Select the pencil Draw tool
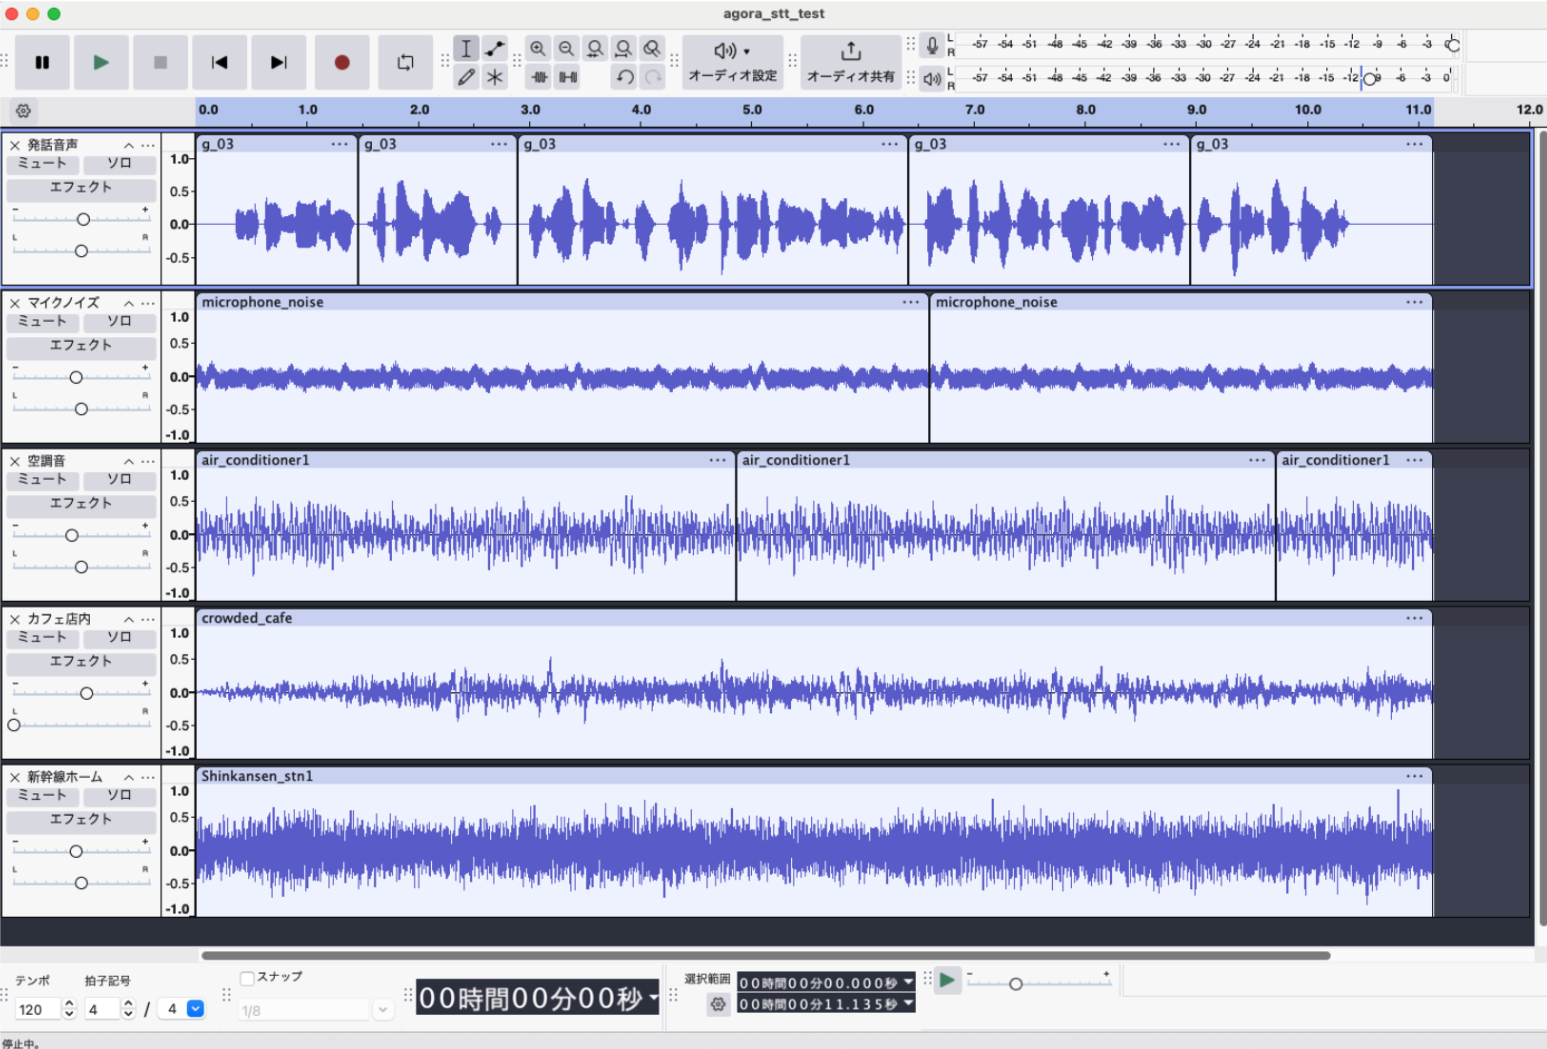The image size is (1547, 1049). tap(466, 77)
